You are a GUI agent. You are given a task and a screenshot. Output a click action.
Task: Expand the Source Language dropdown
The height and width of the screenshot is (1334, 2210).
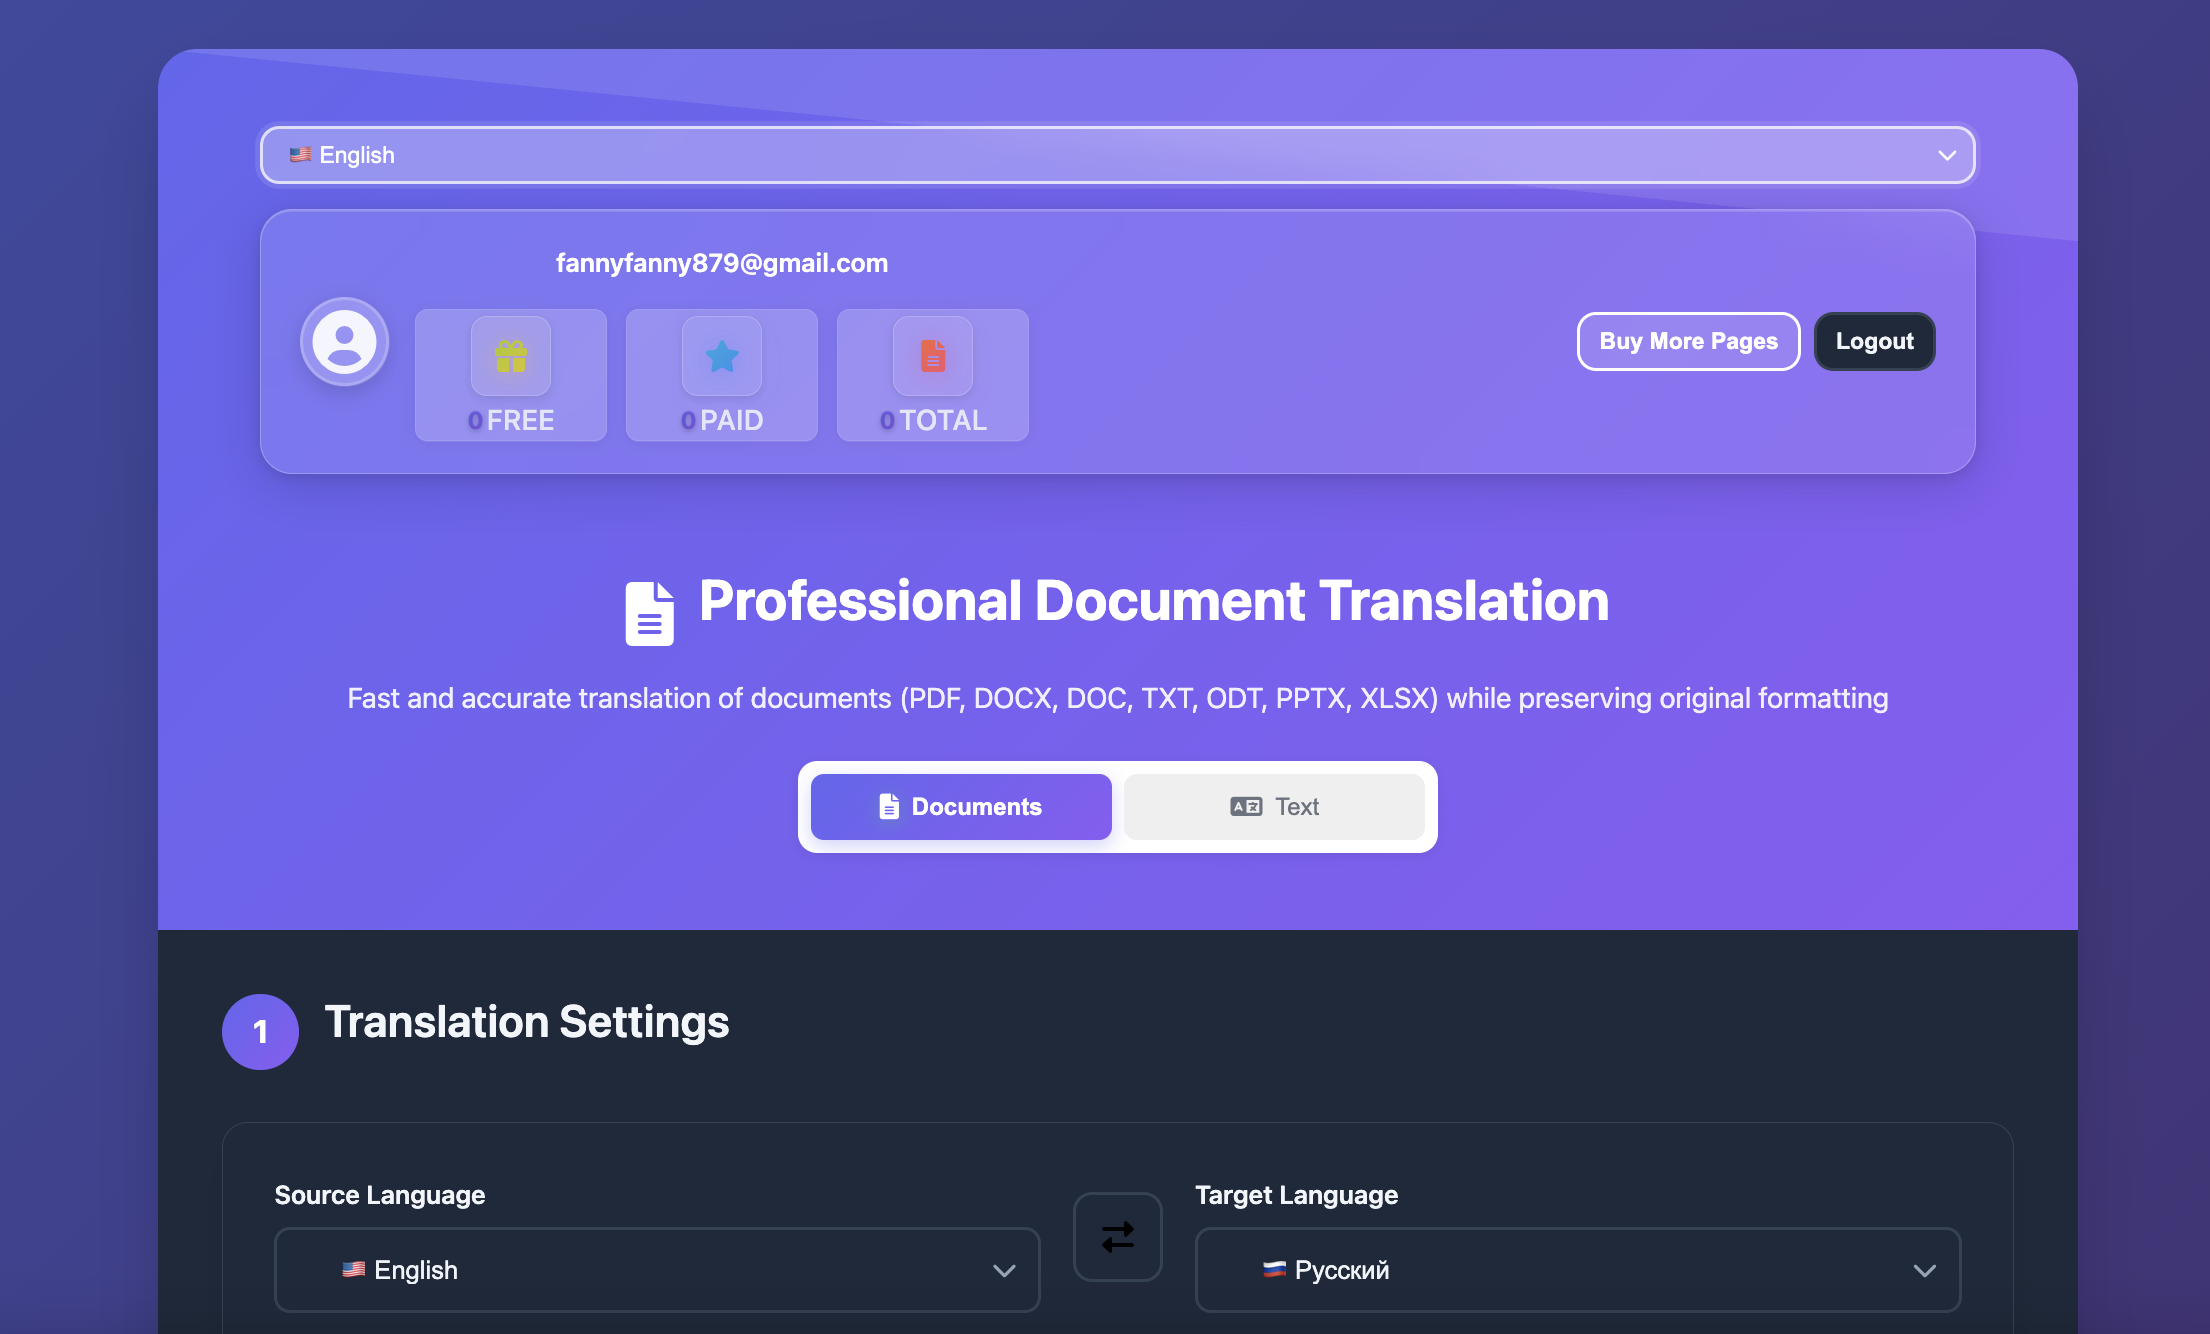[657, 1270]
